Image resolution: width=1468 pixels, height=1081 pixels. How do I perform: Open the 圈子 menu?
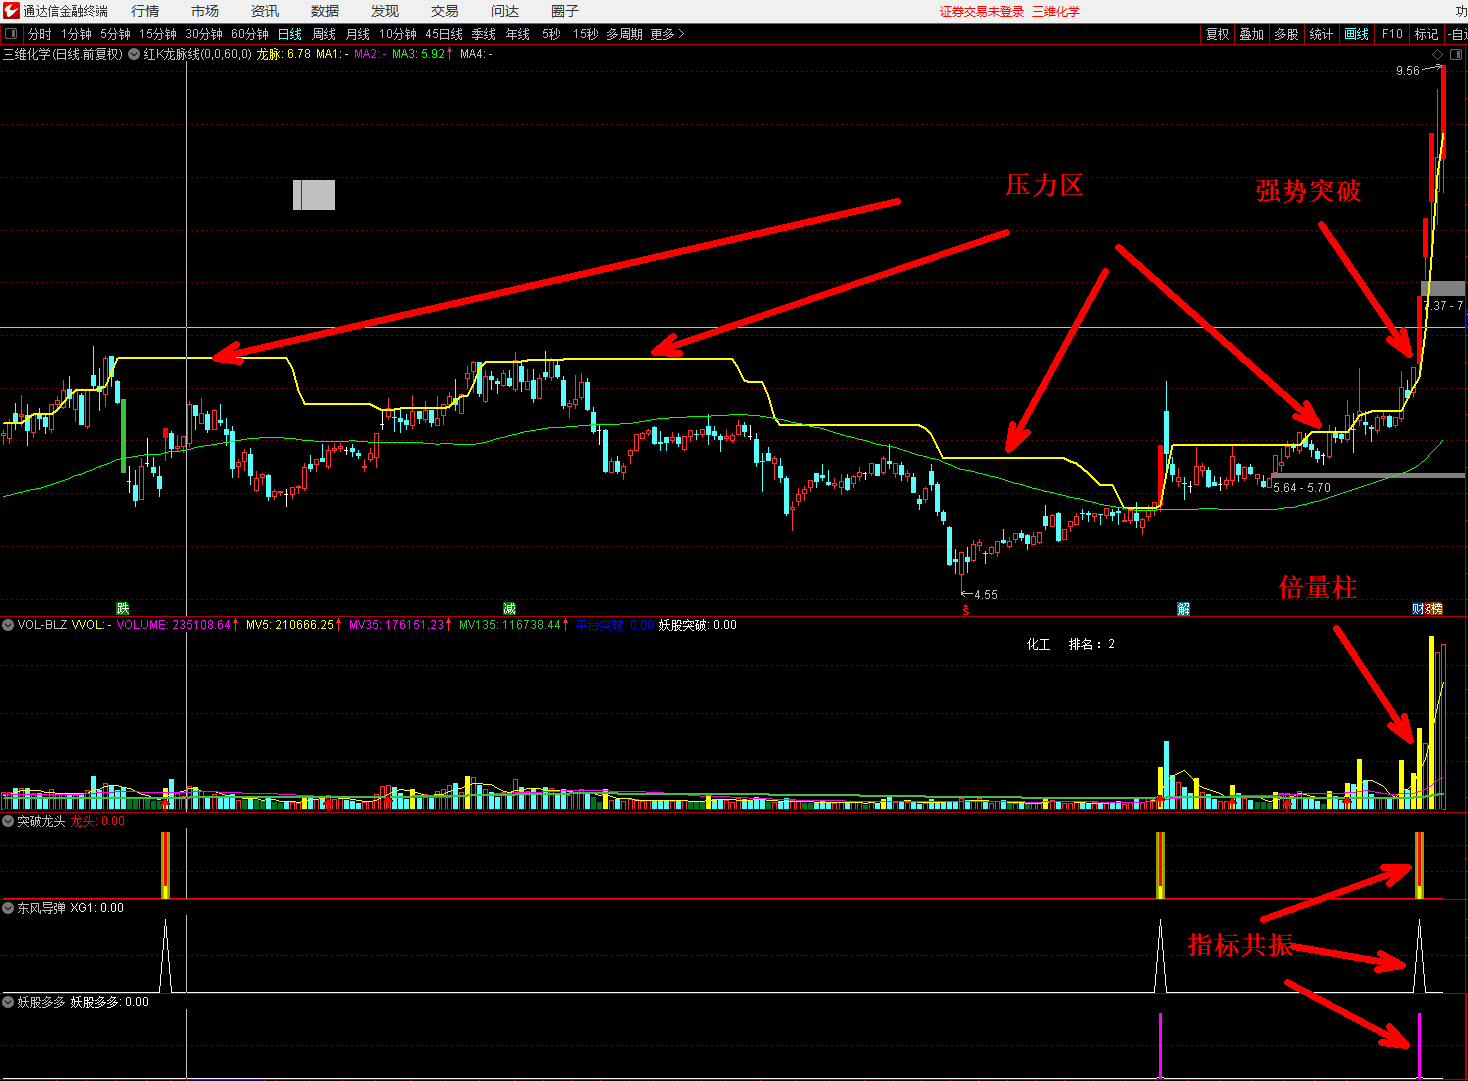click(x=565, y=11)
